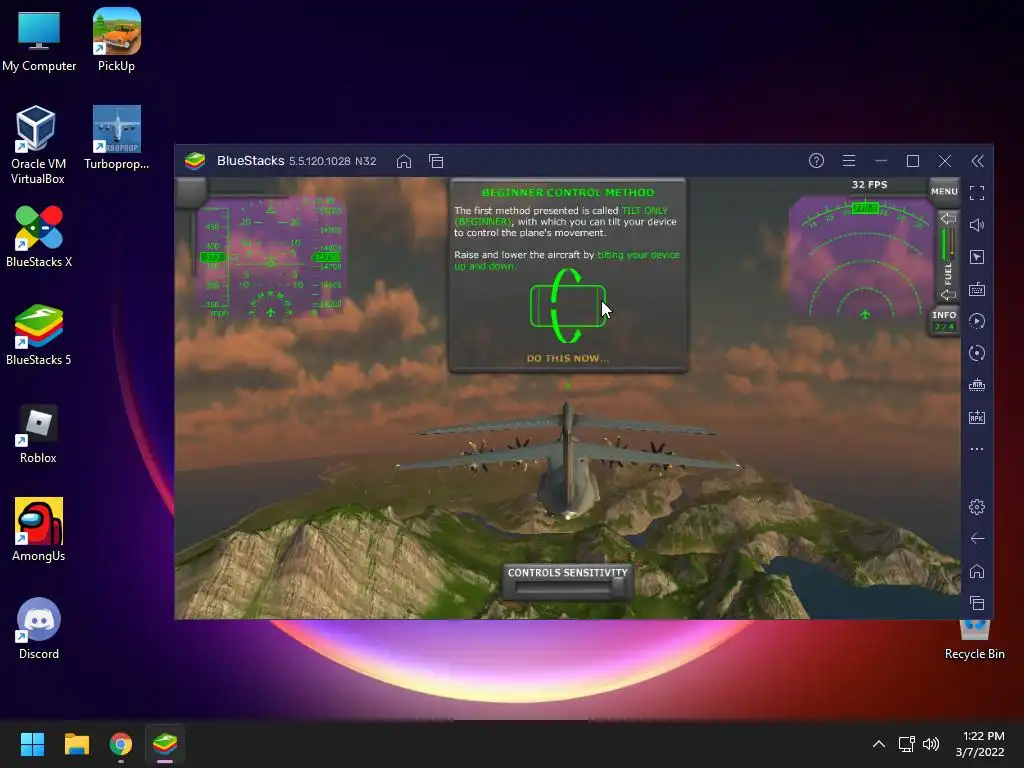The width and height of the screenshot is (1024, 768).
Task: Expand hidden system tray icons chevron
Action: point(879,744)
